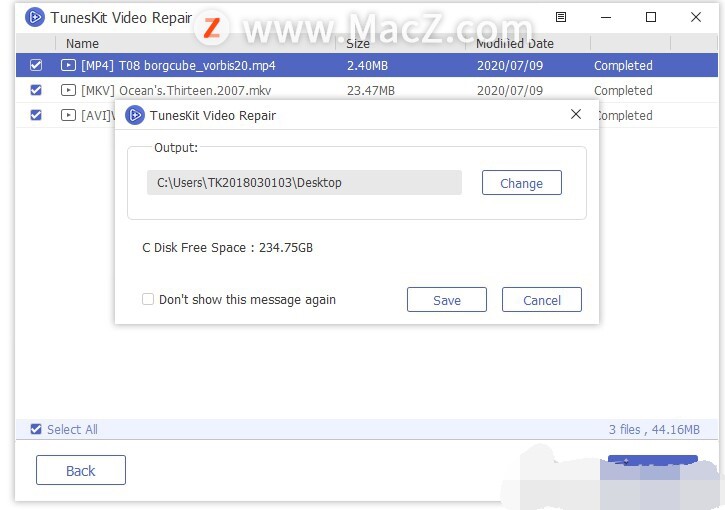The width and height of the screenshot is (725, 510).
Task: Uncheck the AVI file checkbox
Action: [36, 115]
